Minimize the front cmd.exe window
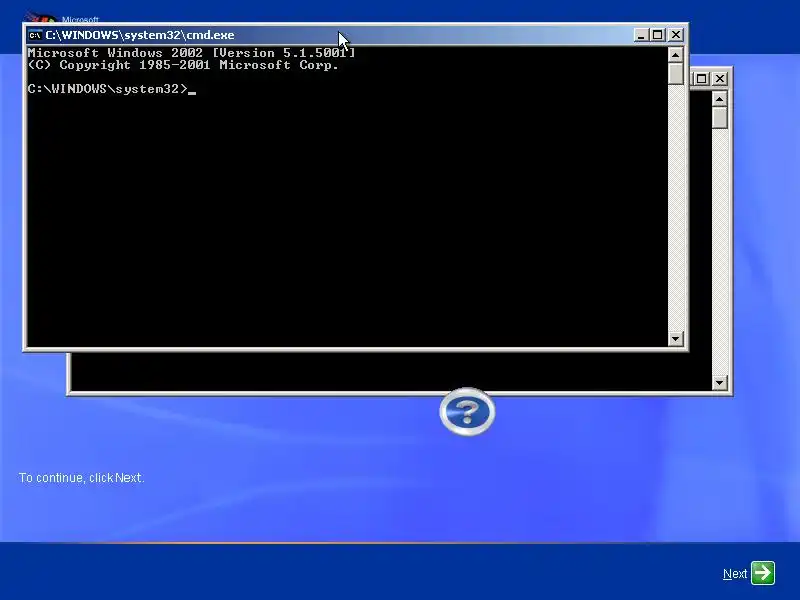 641,35
